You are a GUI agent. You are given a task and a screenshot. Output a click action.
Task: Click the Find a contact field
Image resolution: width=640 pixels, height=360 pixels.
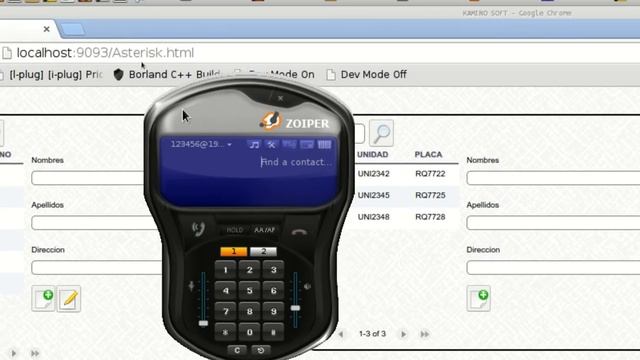pos(296,162)
